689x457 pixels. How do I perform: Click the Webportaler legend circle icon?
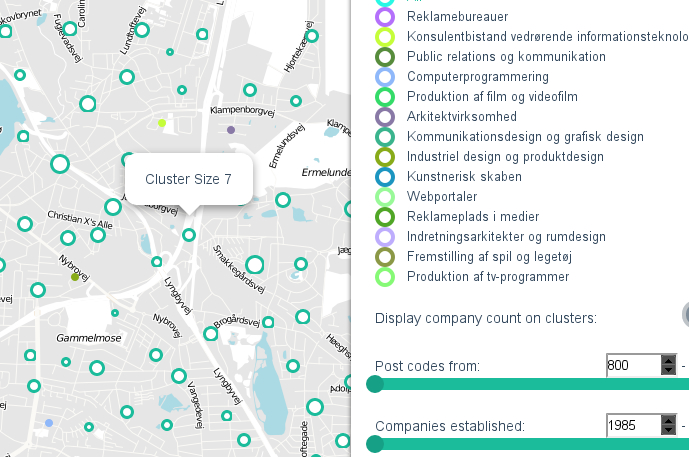pyautogui.click(x=386, y=197)
